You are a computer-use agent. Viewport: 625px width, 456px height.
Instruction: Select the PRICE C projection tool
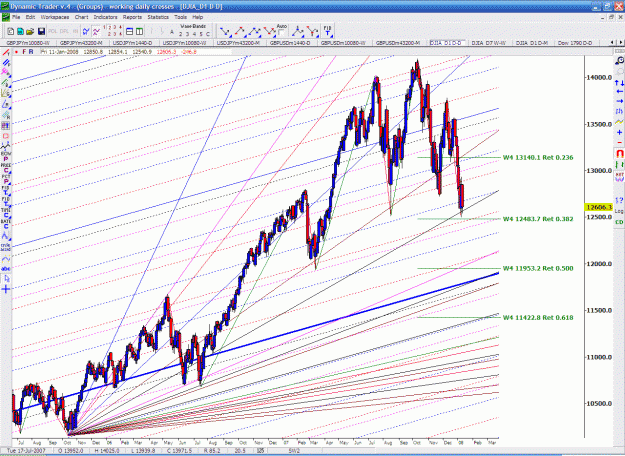(x=6, y=168)
